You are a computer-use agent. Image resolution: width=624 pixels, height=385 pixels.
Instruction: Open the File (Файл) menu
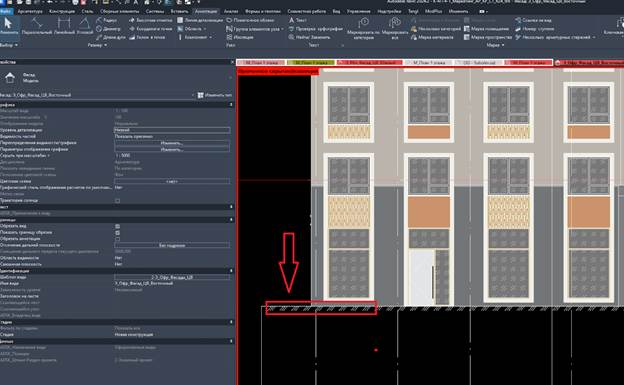pos(6,12)
